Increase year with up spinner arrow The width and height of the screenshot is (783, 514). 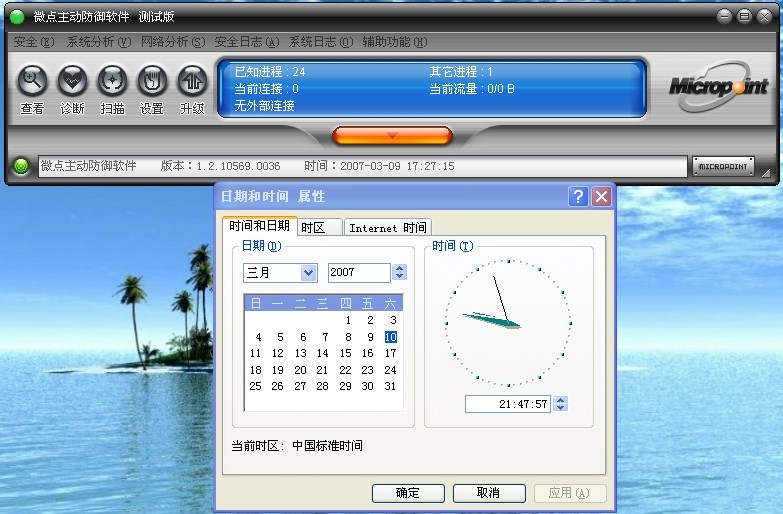click(399, 268)
